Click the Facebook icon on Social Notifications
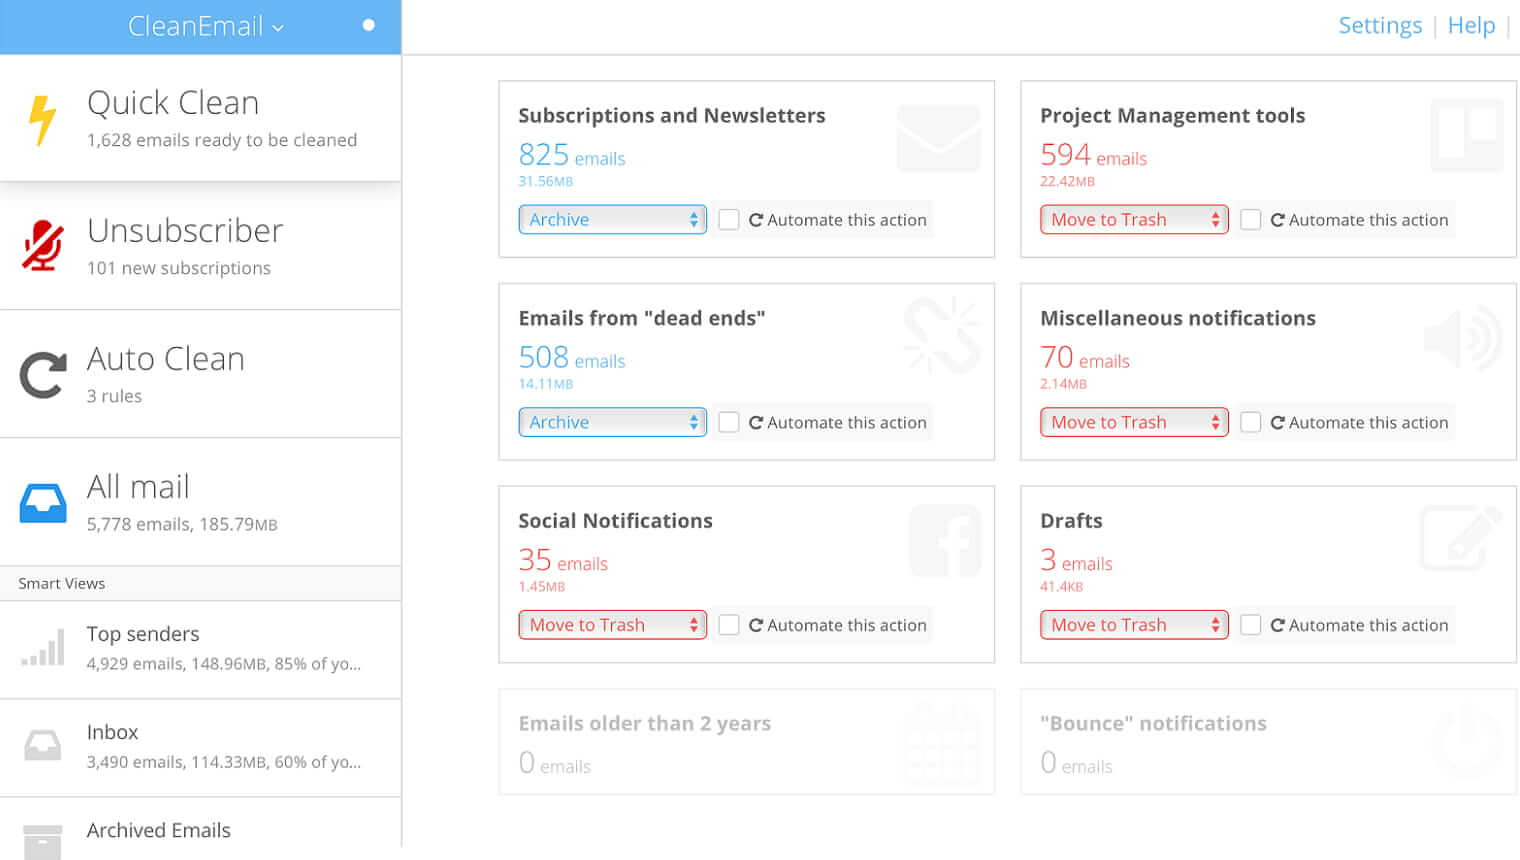Screen dimensions: 1520x860 point(945,541)
